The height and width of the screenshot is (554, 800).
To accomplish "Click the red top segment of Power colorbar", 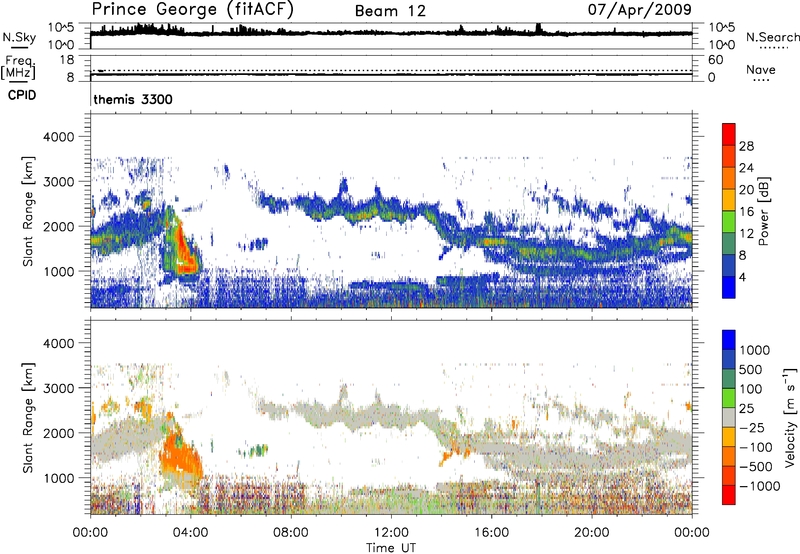I will 729,133.
